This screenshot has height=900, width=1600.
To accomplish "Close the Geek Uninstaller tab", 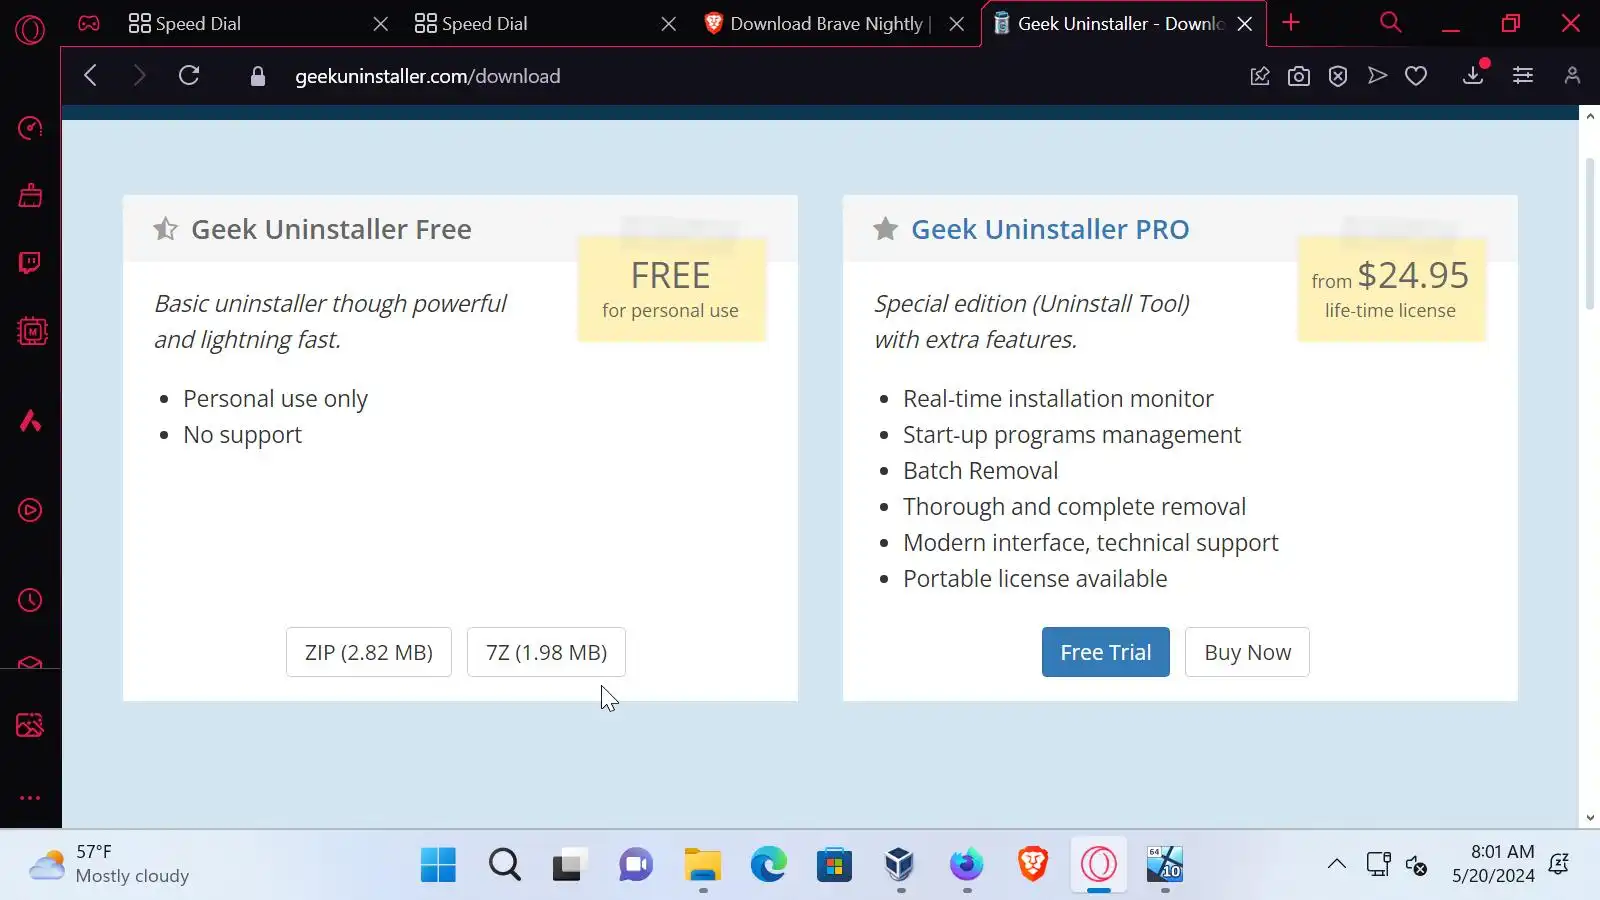I will [1245, 24].
